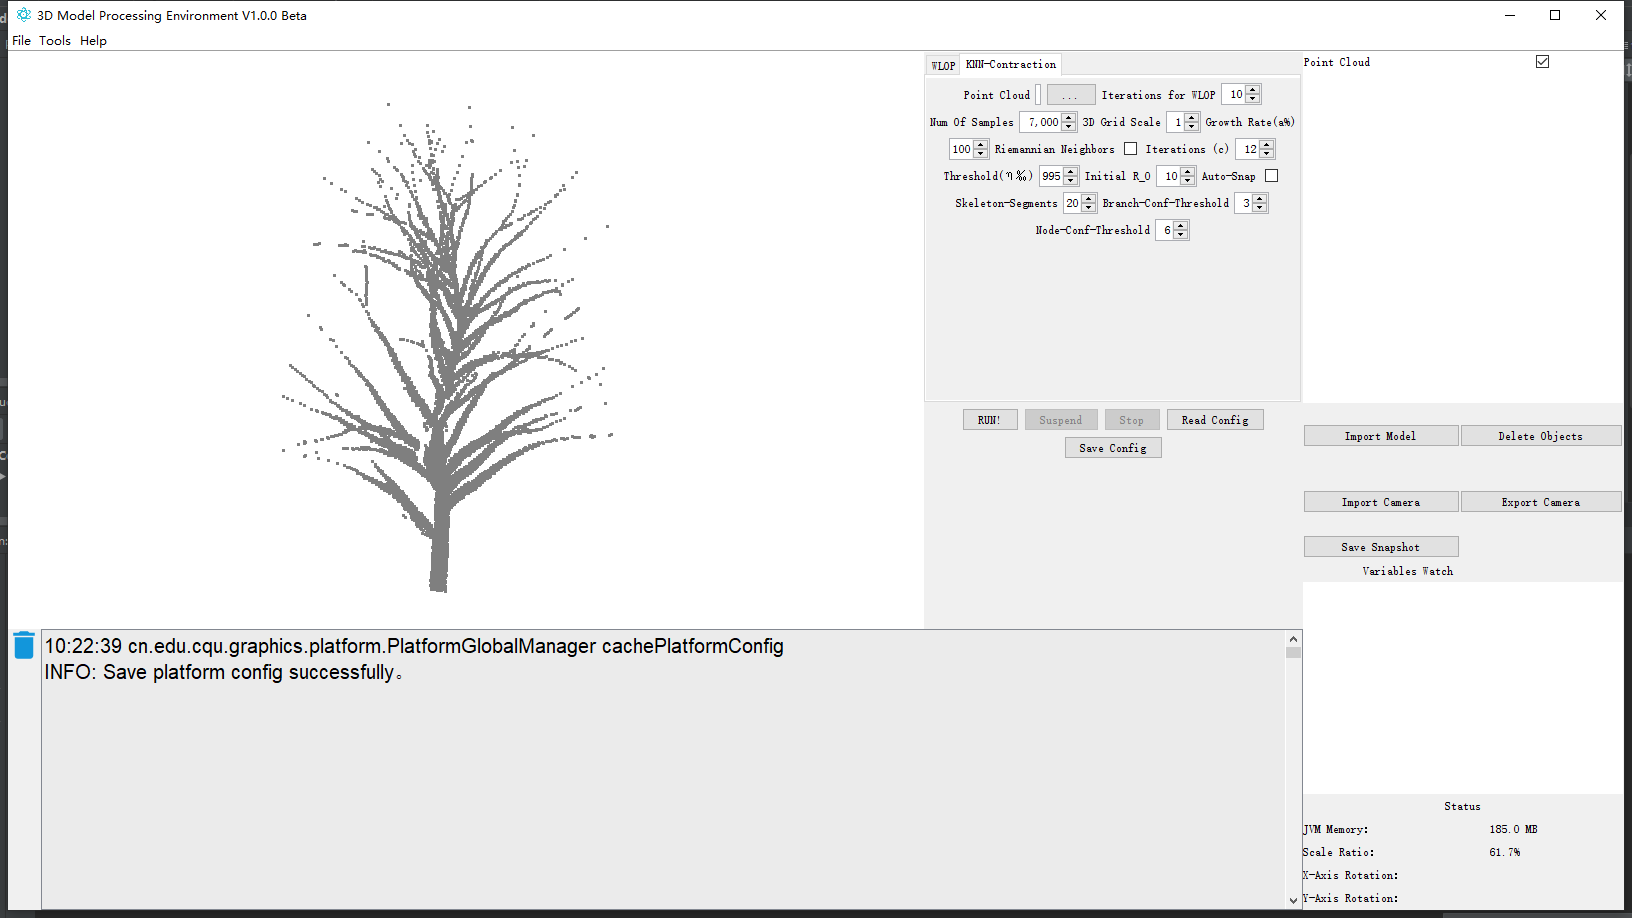The image size is (1632, 918).
Task: Click the app logo in the title bar
Action: coord(24,15)
